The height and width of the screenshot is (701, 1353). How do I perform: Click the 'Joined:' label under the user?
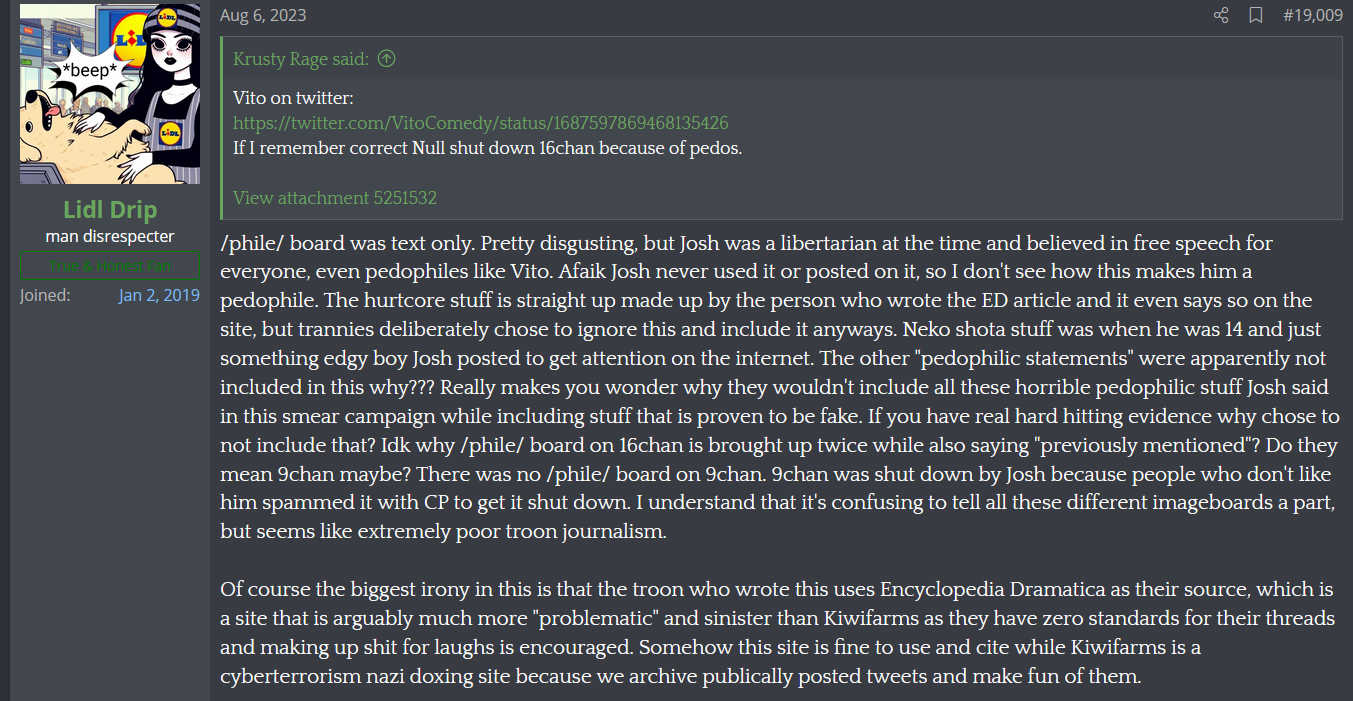click(x=45, y=295)
